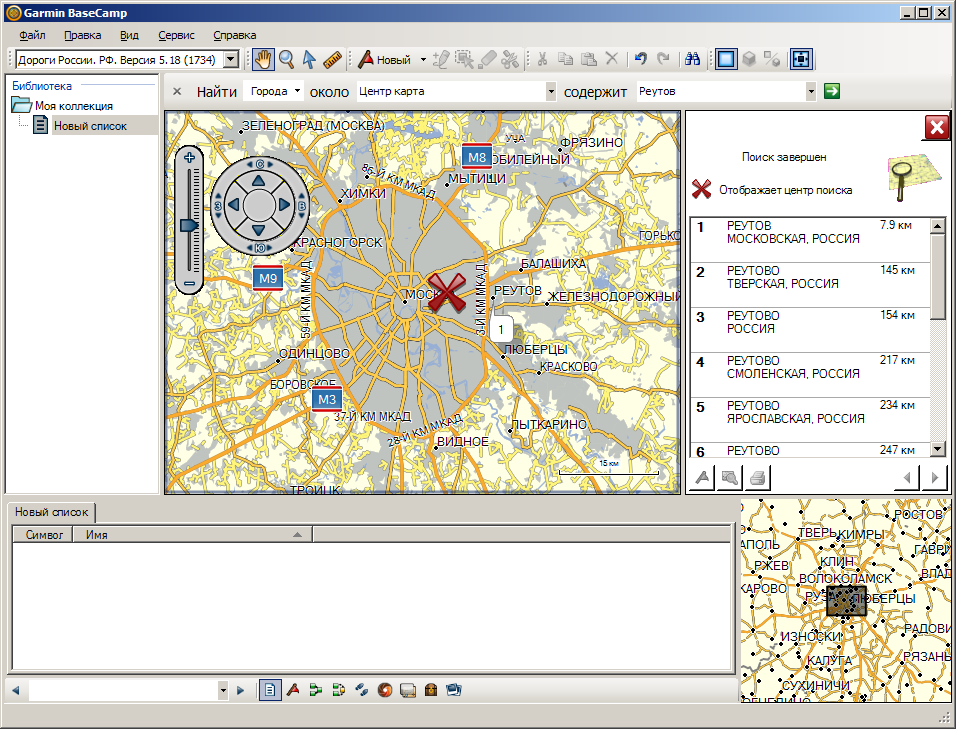Open the Правка menu
Image resolution: width=956 pixels, height=729 pixels.
pos(82,35)
